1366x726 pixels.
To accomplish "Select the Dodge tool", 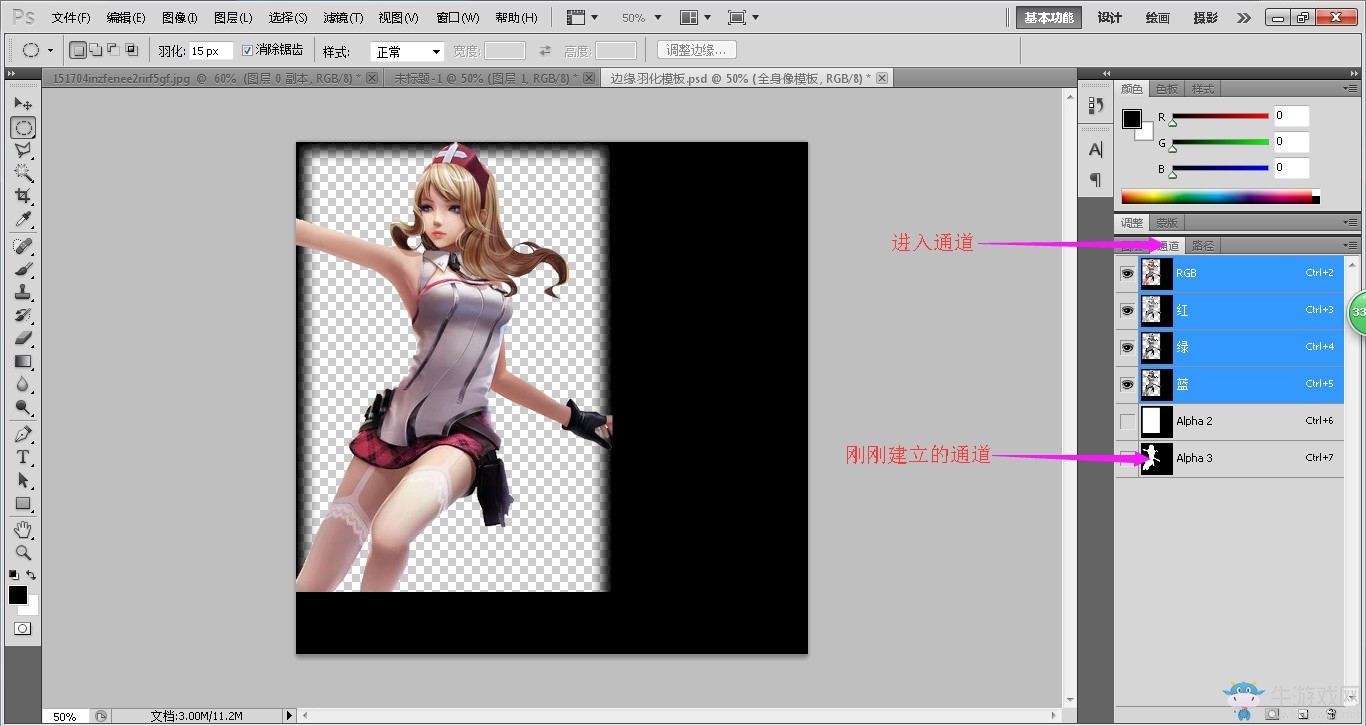I will (23, 407).
